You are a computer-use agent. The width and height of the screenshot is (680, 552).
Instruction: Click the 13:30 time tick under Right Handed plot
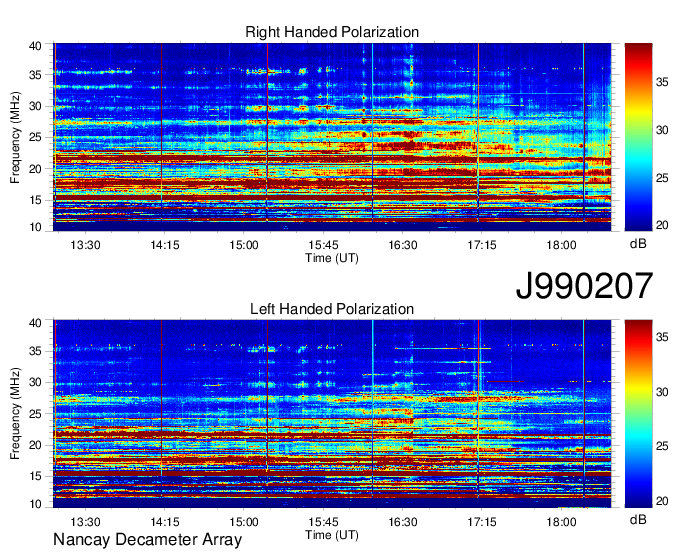click(x=85, y=245)
